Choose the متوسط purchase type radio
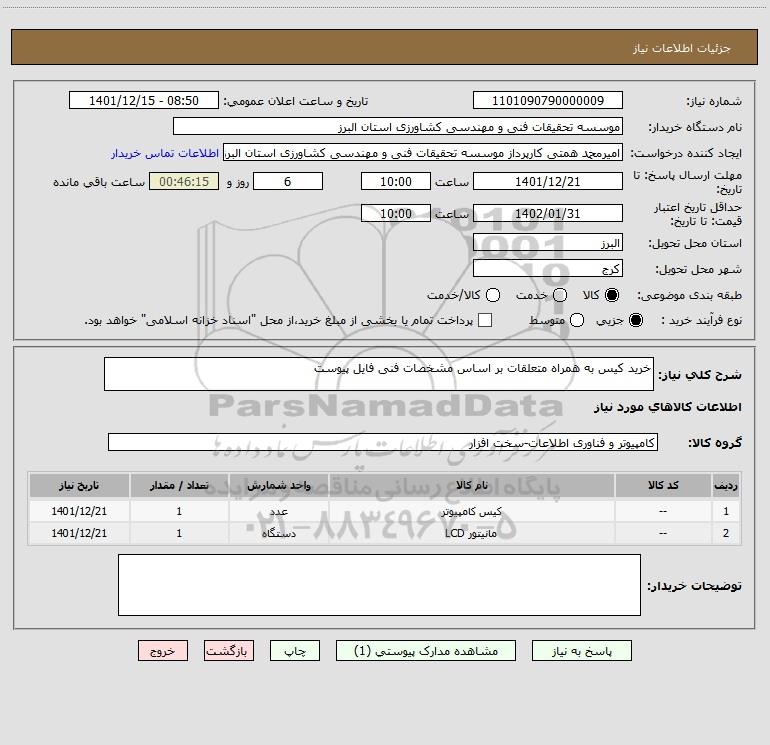Image resolution: width=770 pixels, height=745 pixels. [577, 320]
